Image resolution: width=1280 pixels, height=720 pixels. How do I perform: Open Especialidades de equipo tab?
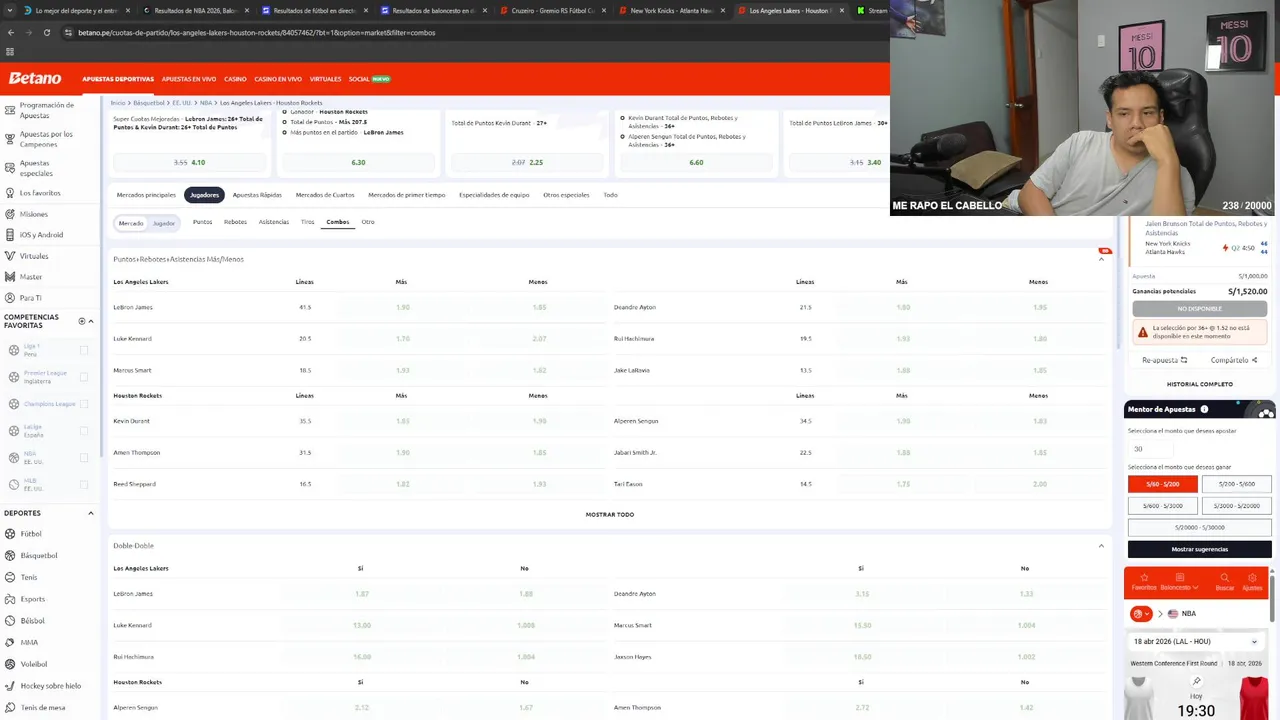(x=494, y=195)
